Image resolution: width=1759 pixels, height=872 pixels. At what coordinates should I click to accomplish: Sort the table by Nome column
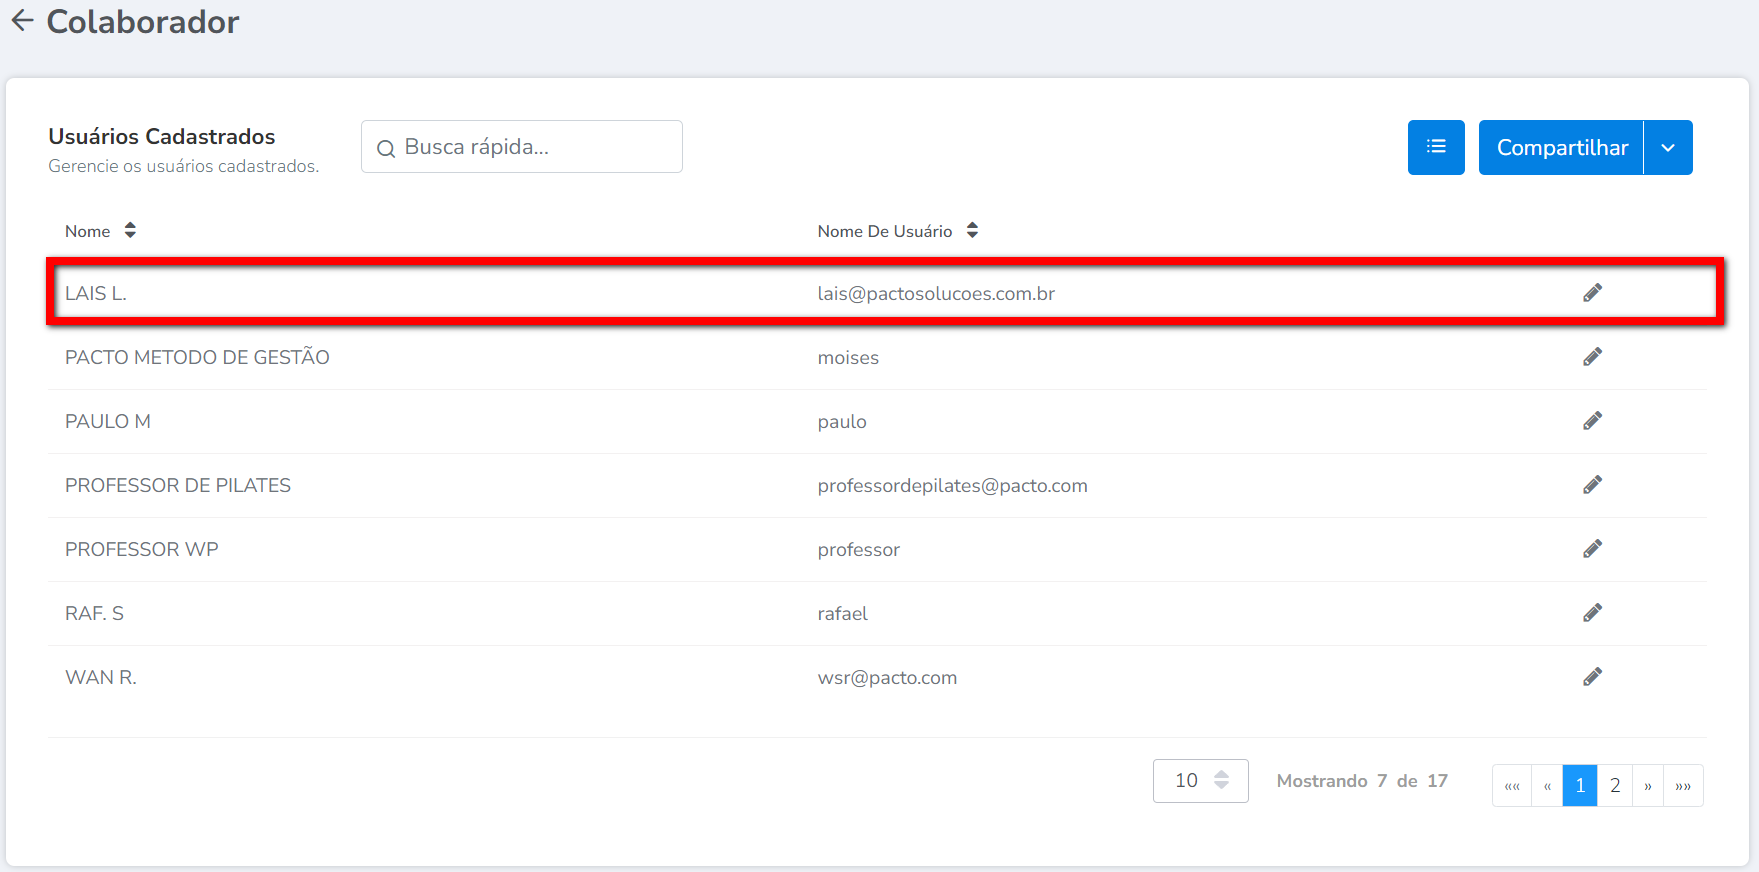129,231
